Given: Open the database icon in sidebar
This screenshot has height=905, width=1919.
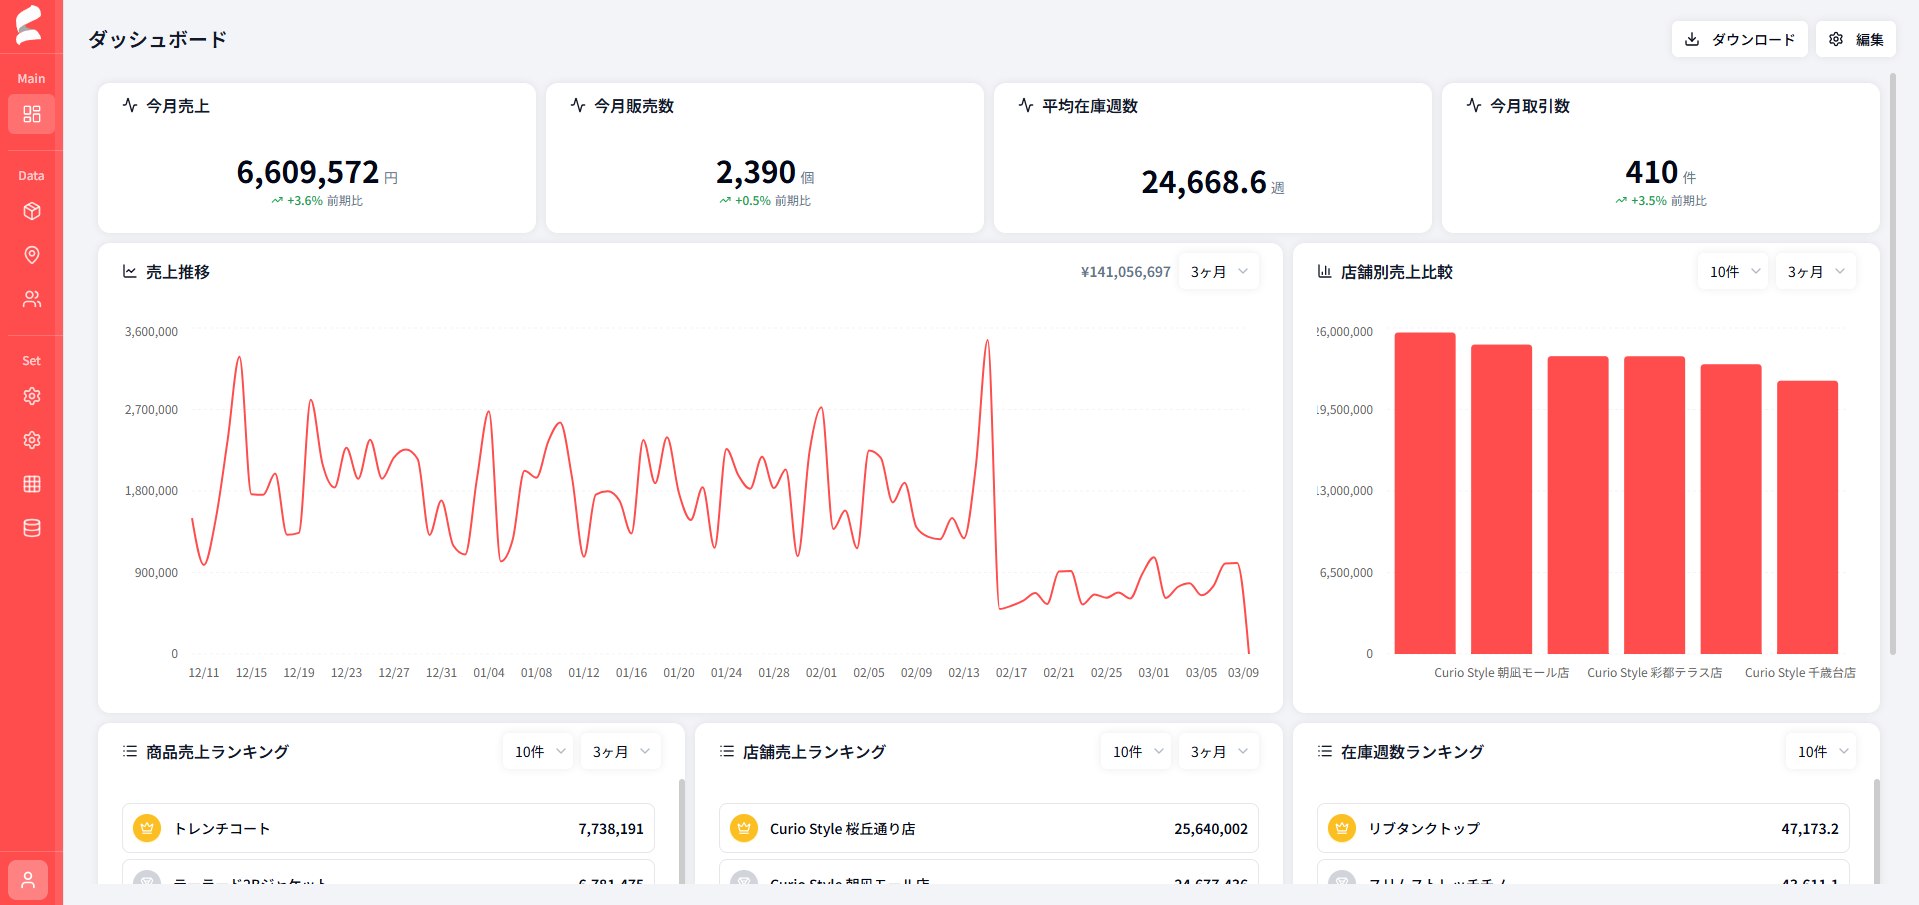Looking at the screenshot, I should [31, 528].
